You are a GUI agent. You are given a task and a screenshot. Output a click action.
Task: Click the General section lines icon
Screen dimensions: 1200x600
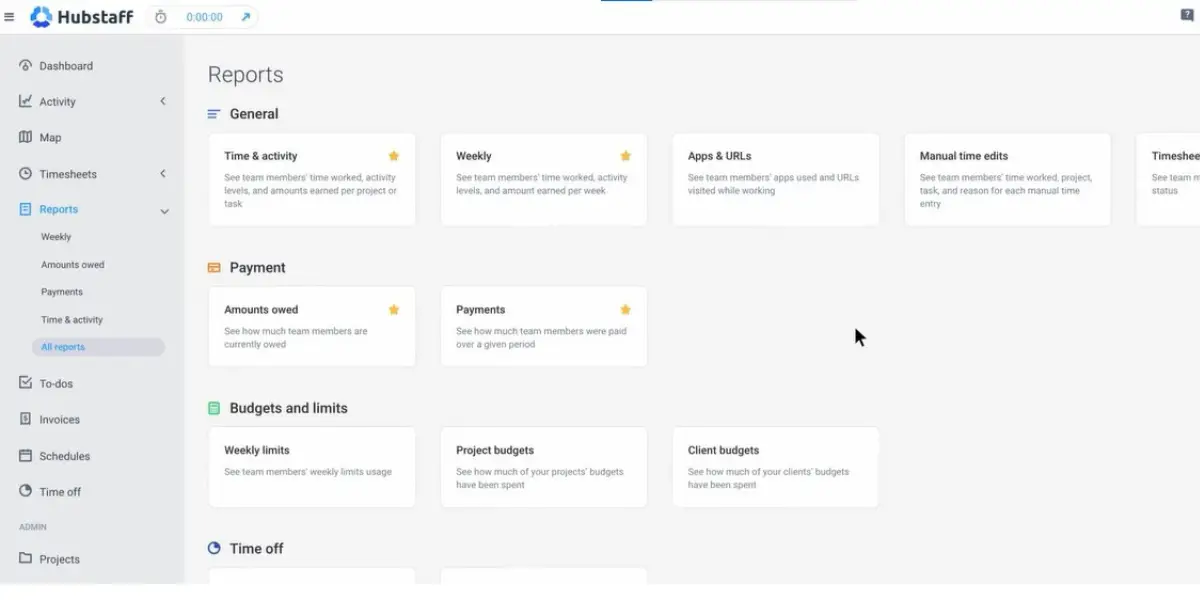tap(214, 114)
